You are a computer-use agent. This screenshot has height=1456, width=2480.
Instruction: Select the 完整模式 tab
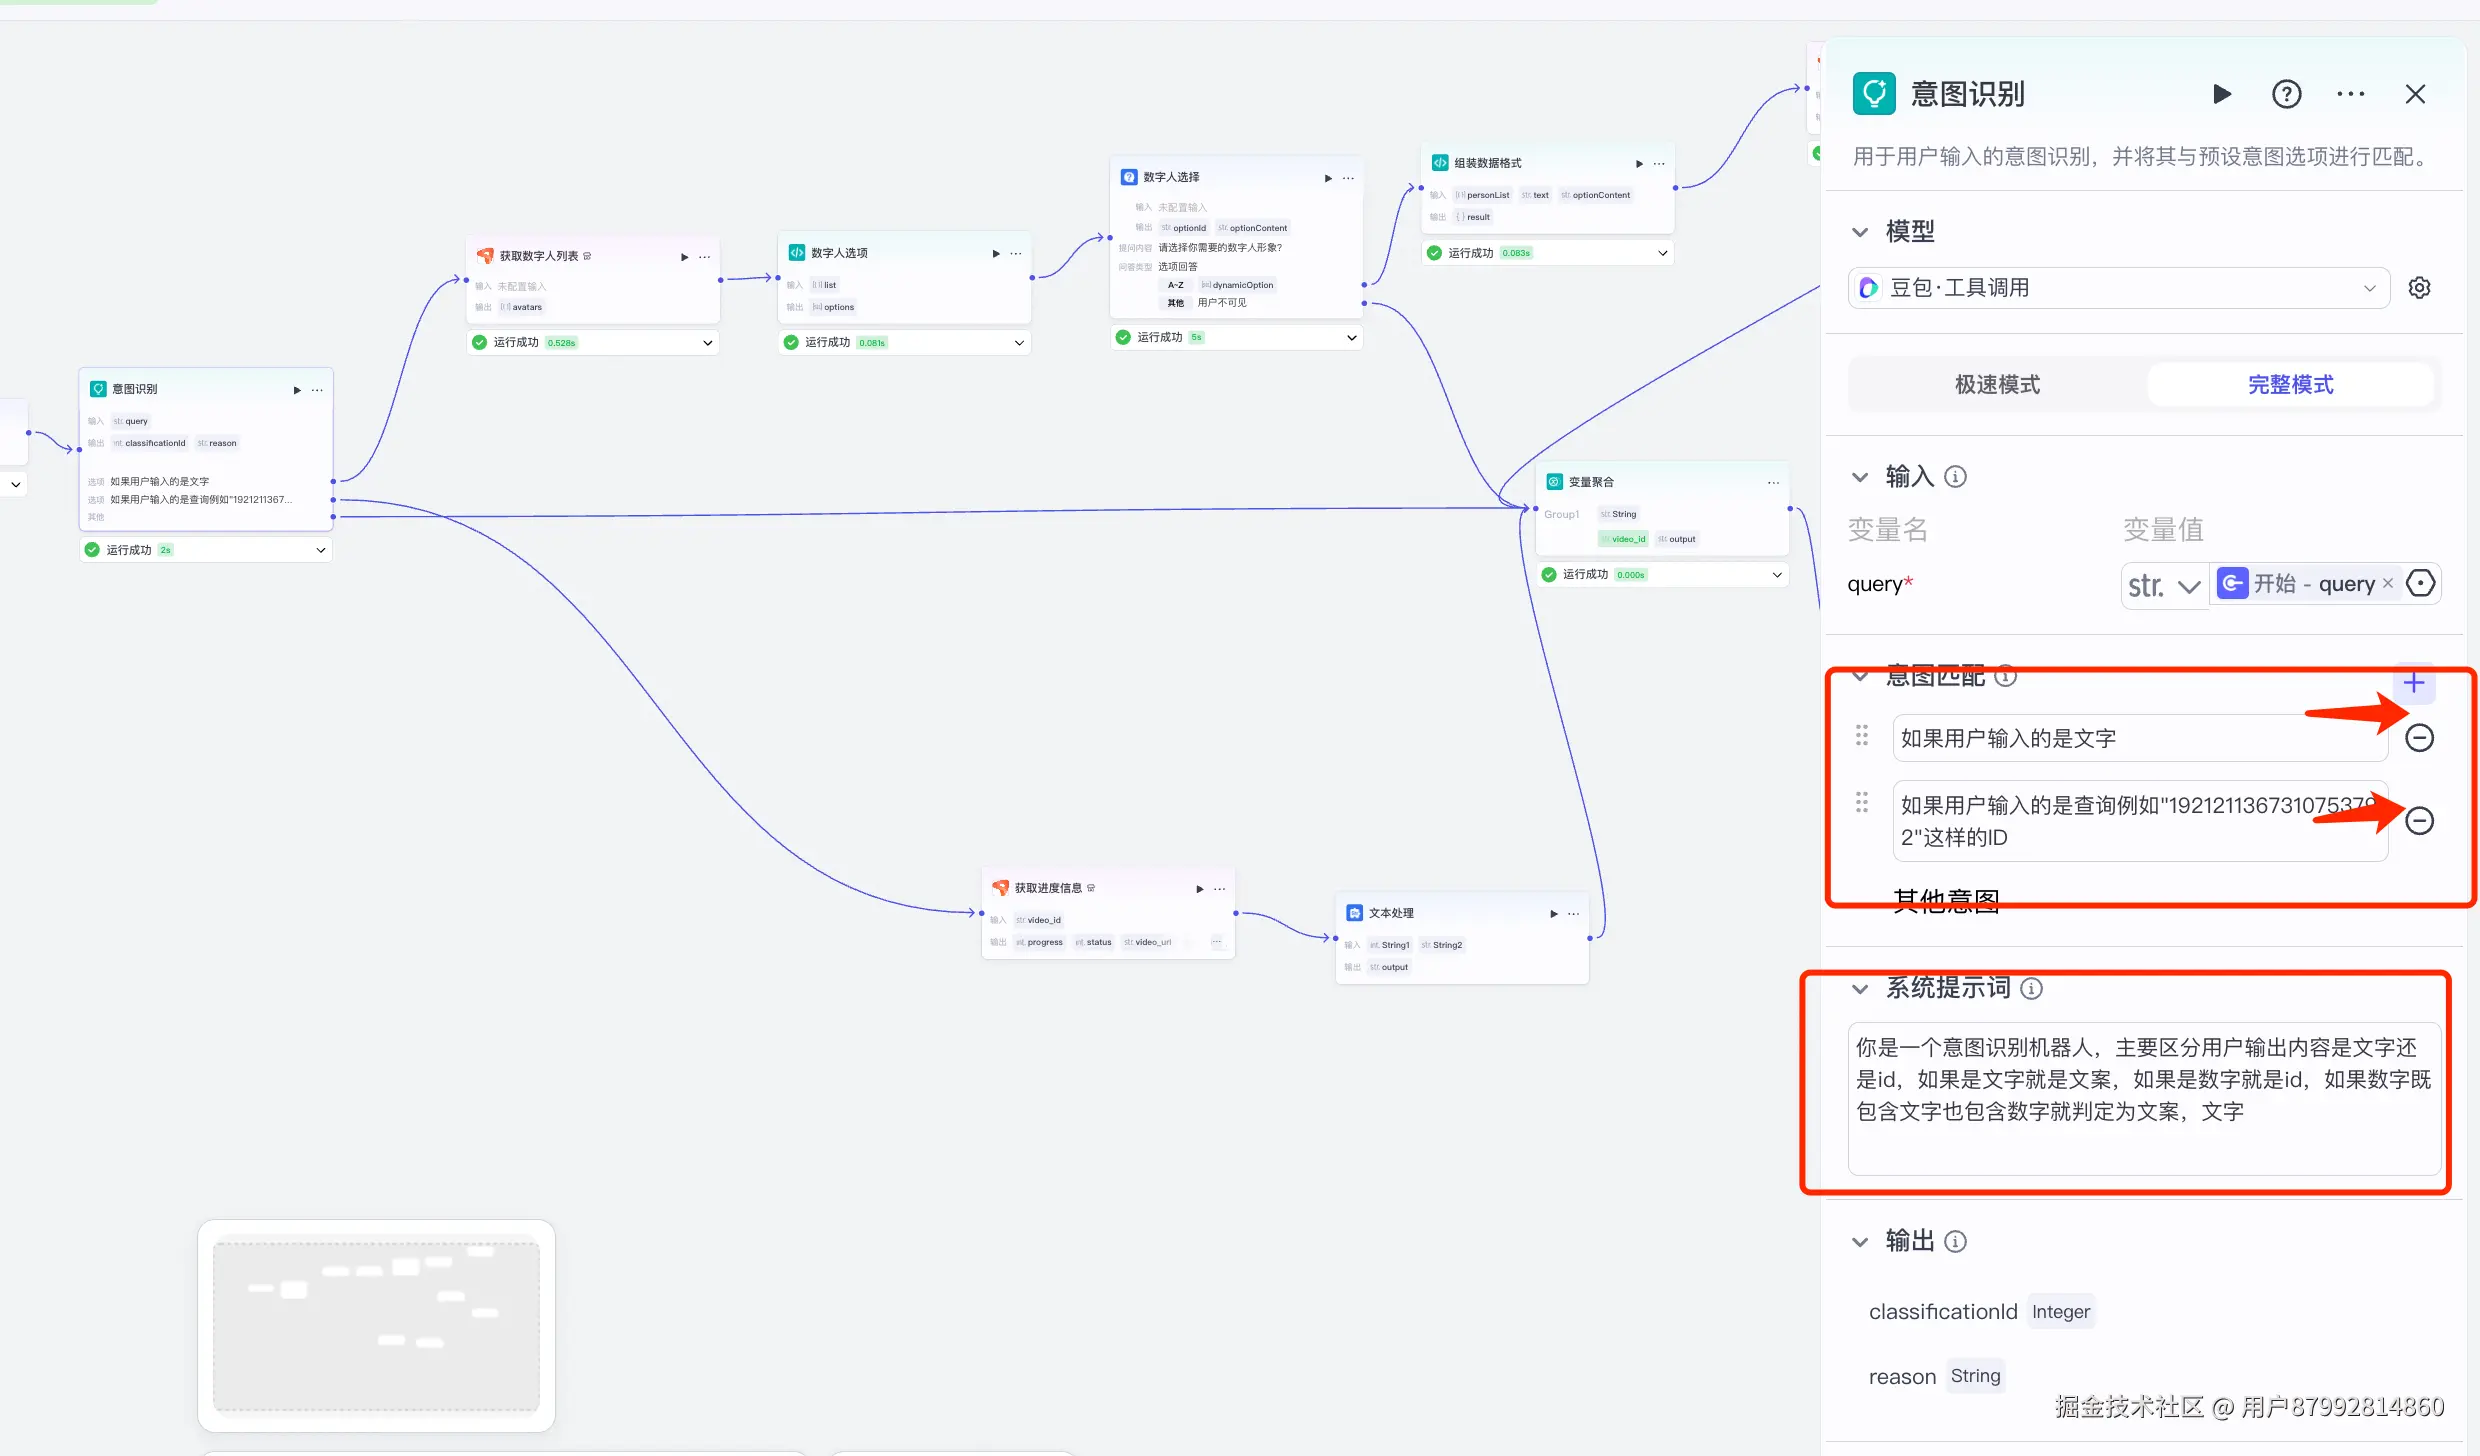click(x=2290, y=385)
